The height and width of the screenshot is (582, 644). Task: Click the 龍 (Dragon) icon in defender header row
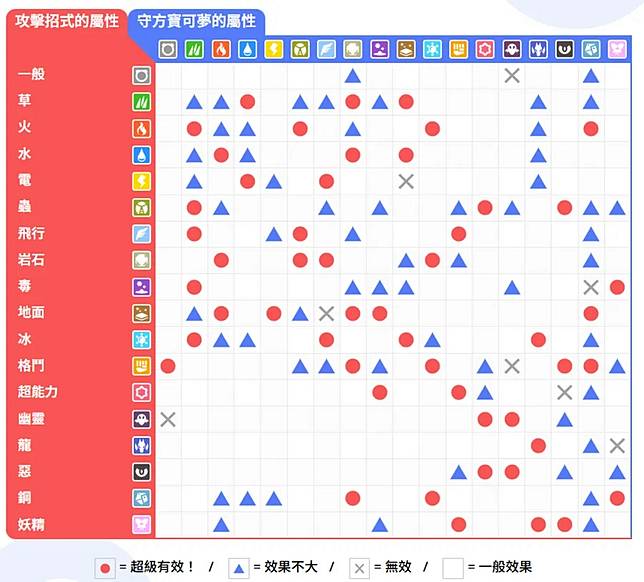[538, 49]
